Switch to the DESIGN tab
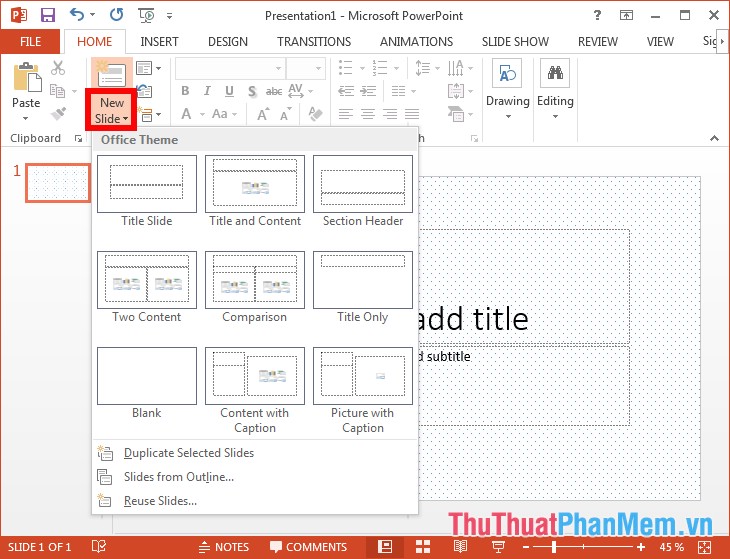The height and width of the screenshot is (559, 730). click(228, 41)
